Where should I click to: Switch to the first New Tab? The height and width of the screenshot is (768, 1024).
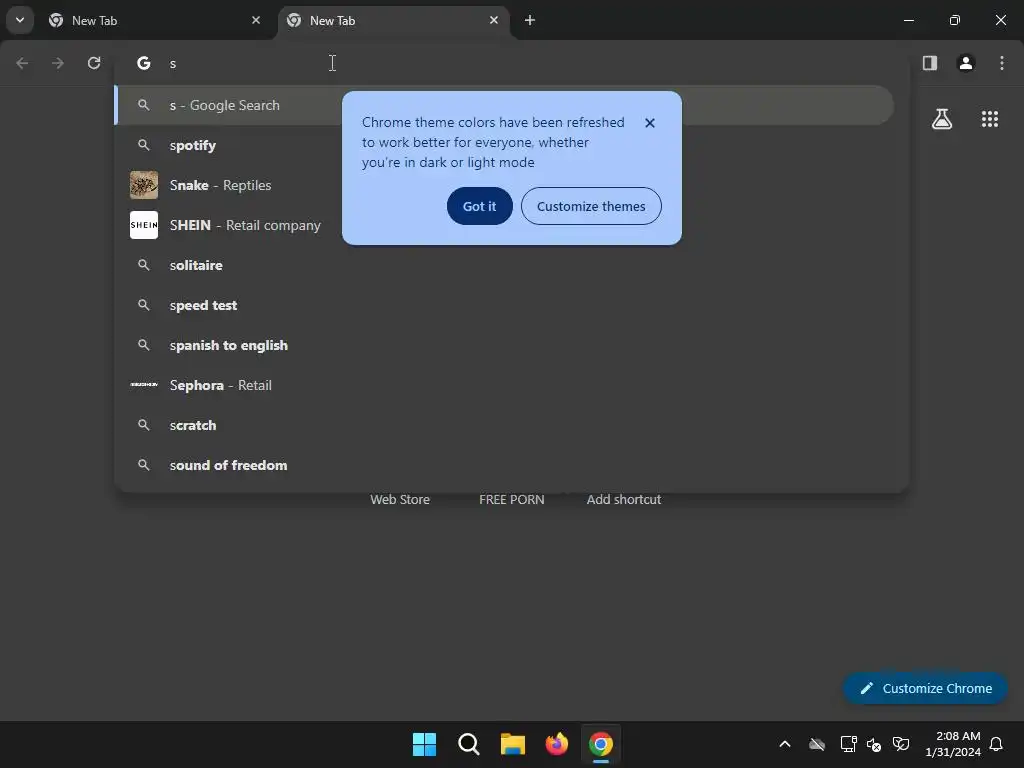(x=155, y=21)
